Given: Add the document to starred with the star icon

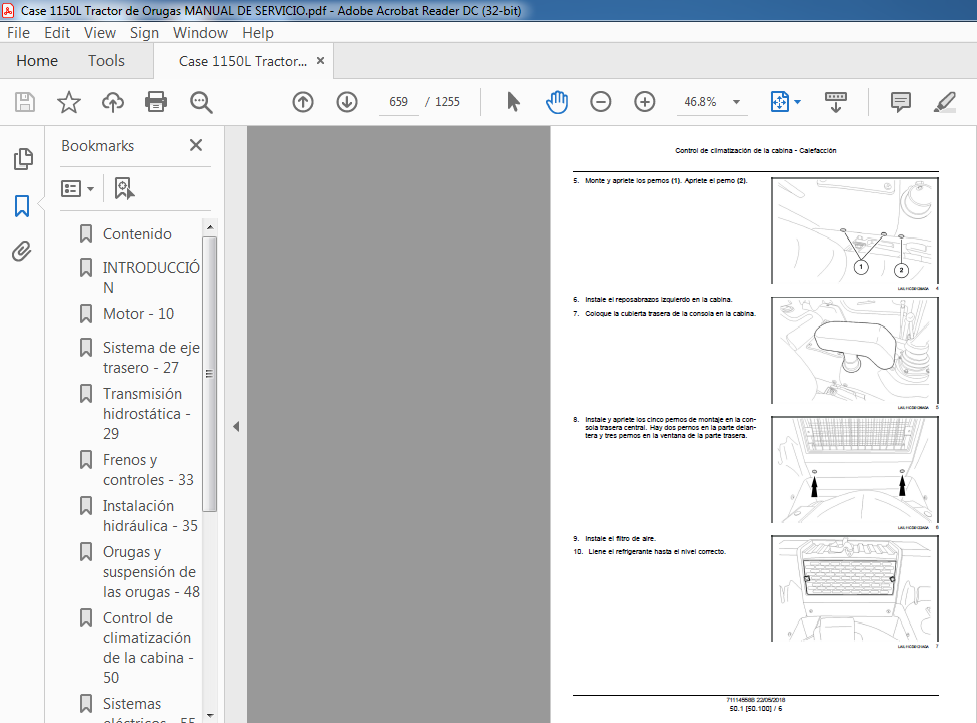Looking at the screenshot, I should pos(69,102).
